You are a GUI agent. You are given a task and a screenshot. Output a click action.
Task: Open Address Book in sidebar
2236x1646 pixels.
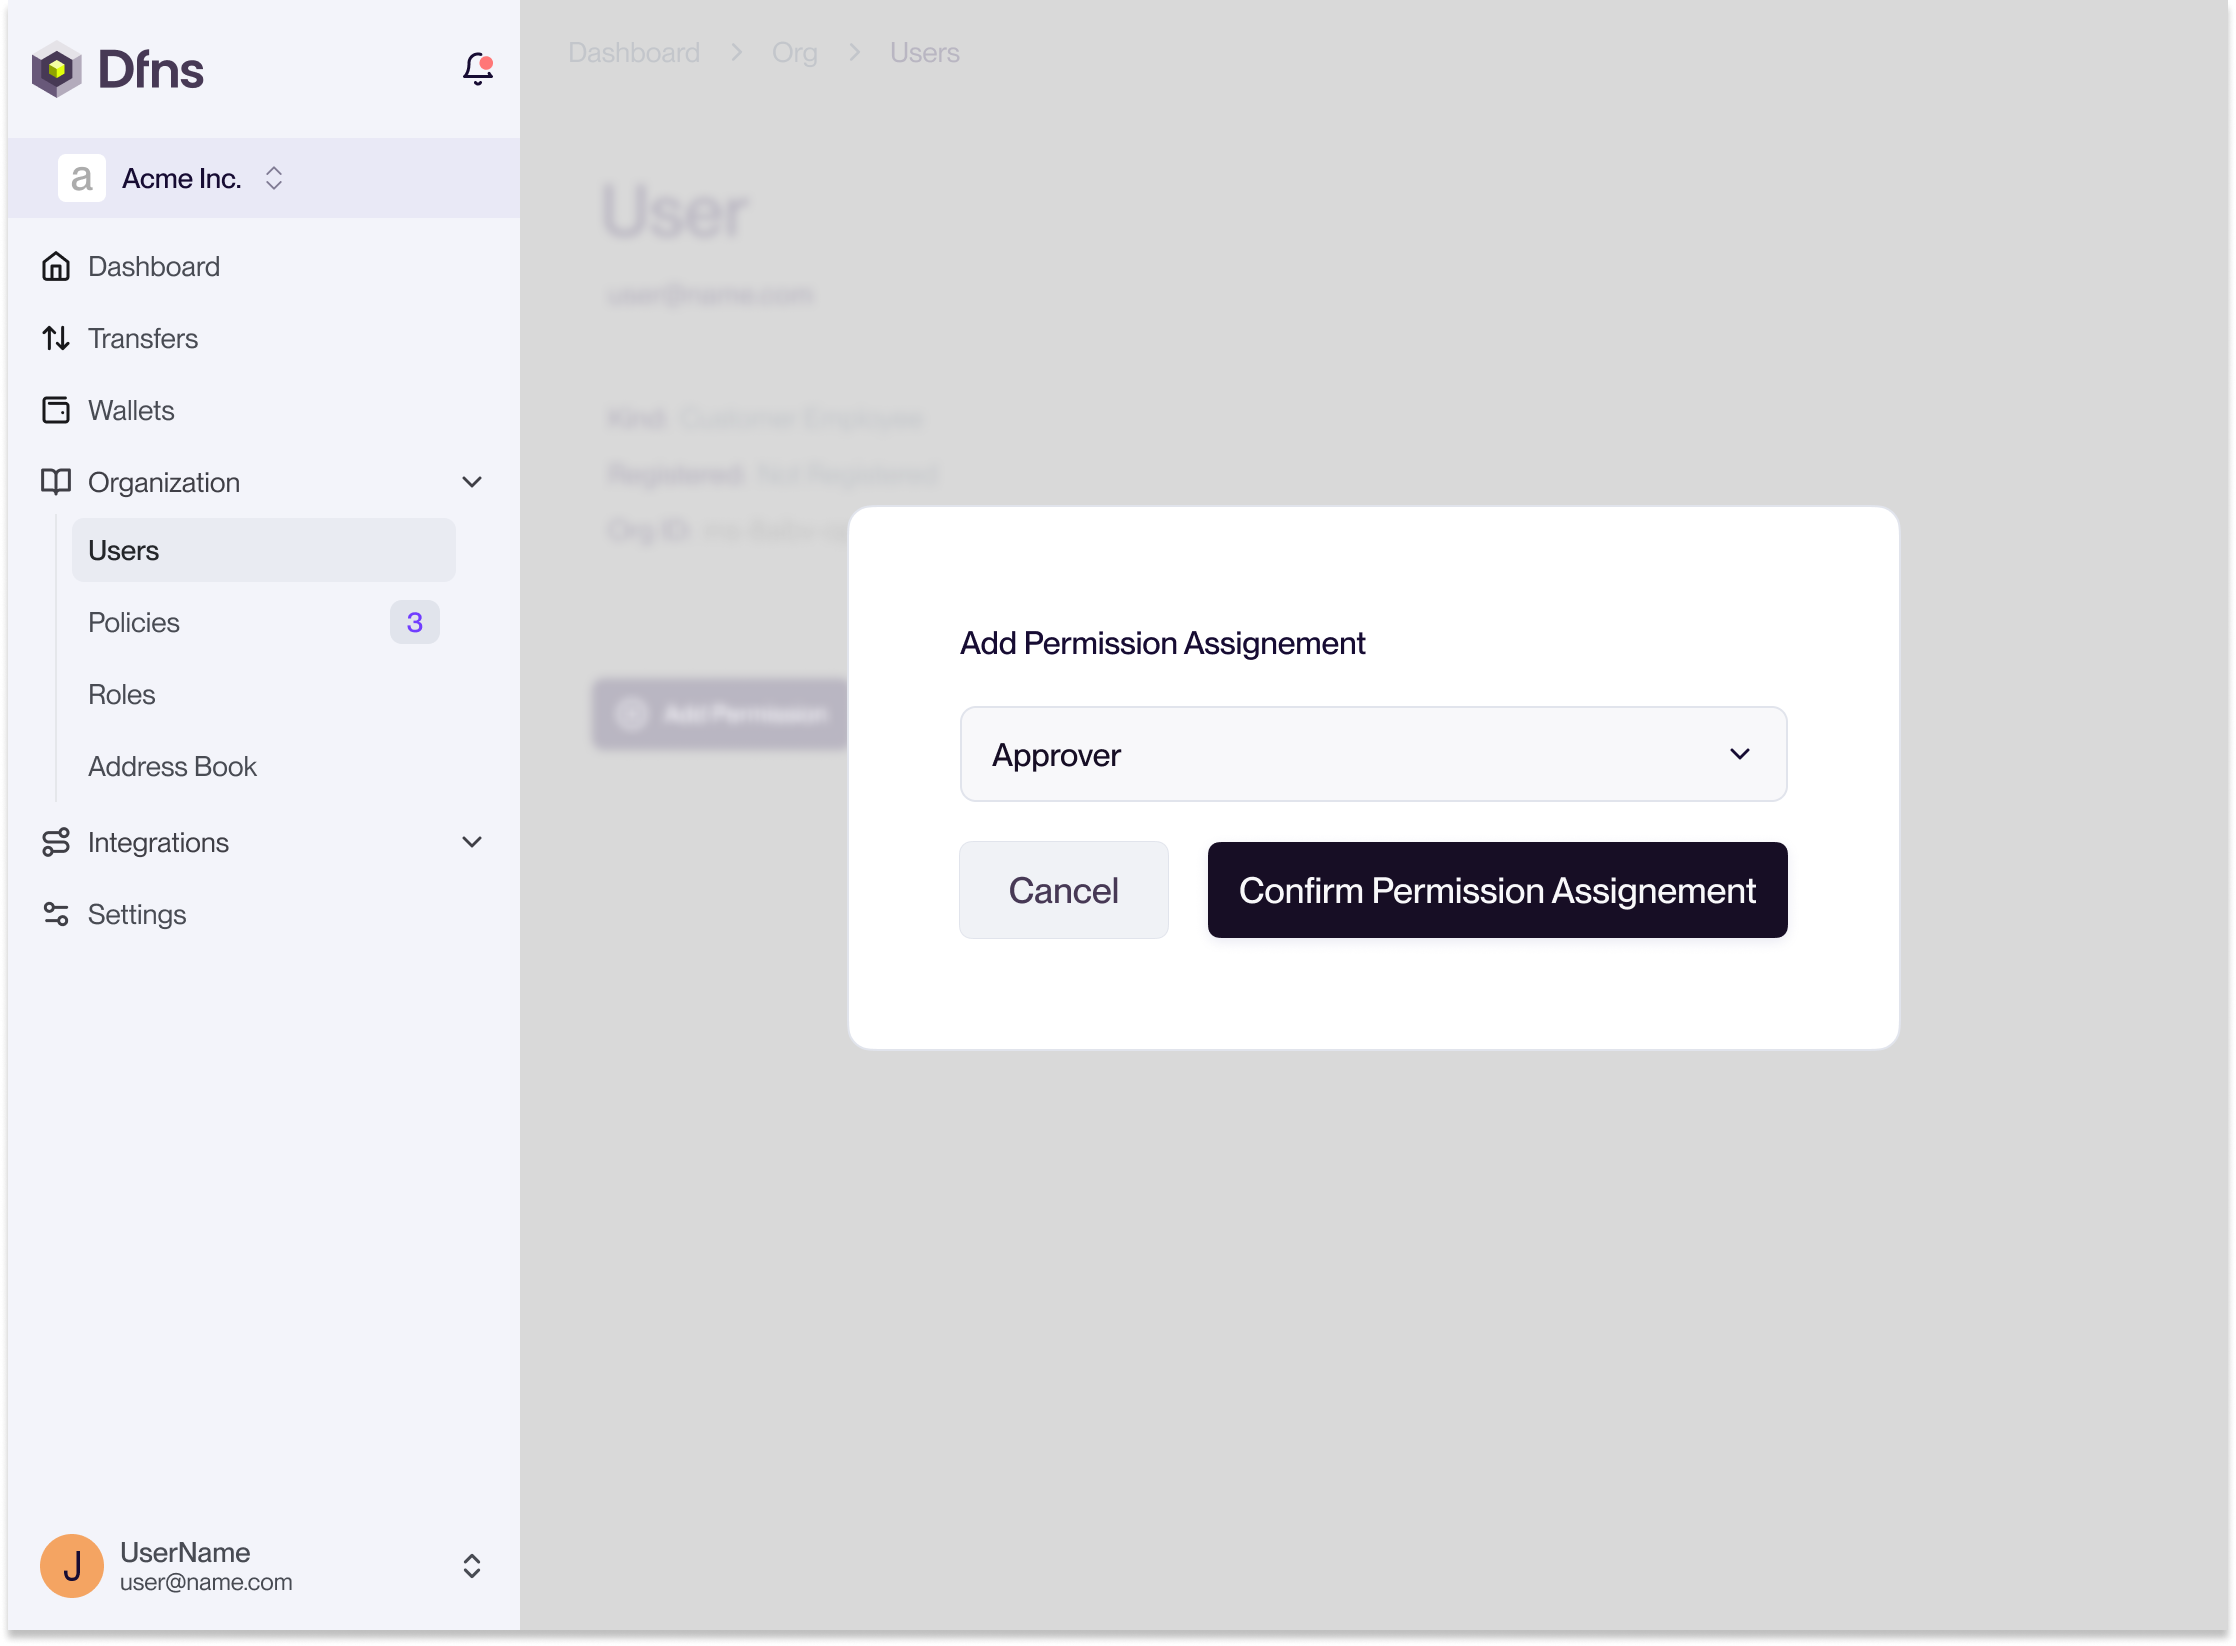(172, 767)
